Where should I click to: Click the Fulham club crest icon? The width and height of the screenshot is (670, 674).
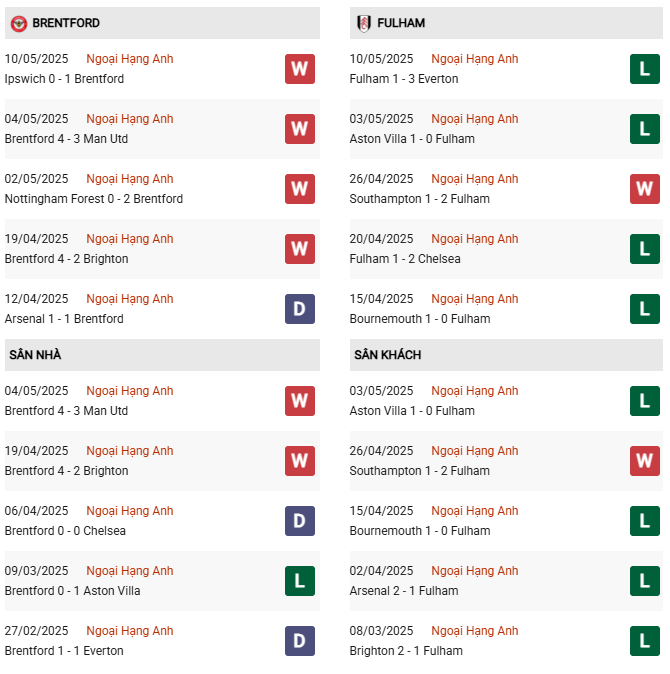tap(364, 23)
